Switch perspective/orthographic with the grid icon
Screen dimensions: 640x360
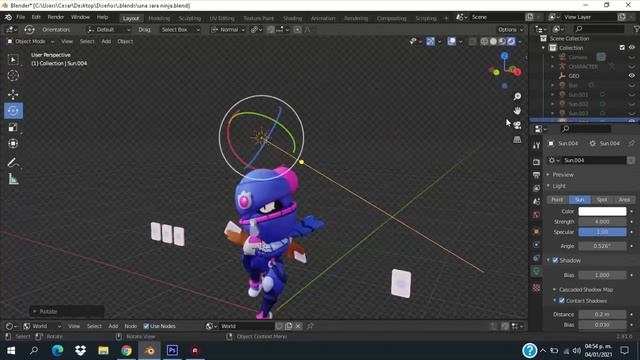point(517,140)
